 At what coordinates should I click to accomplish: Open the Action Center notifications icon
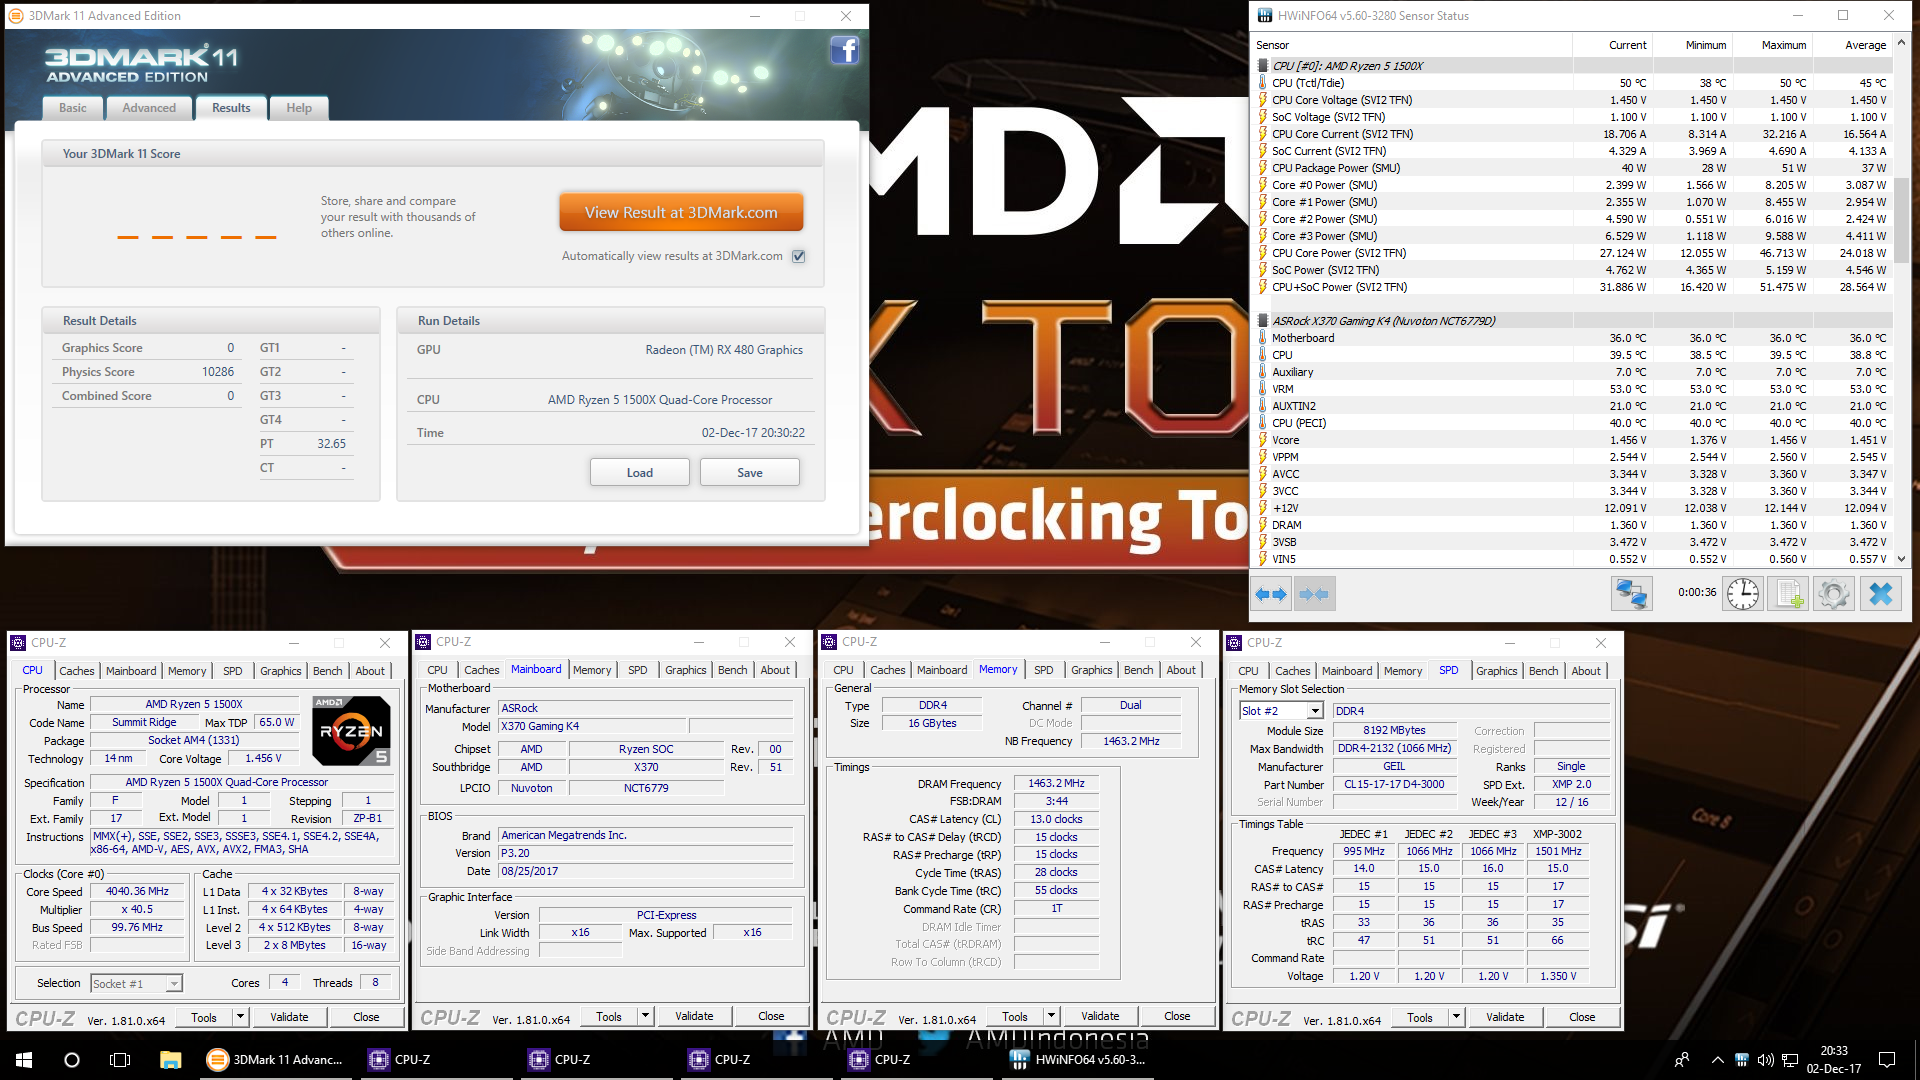click(x=1887, y=1060)
